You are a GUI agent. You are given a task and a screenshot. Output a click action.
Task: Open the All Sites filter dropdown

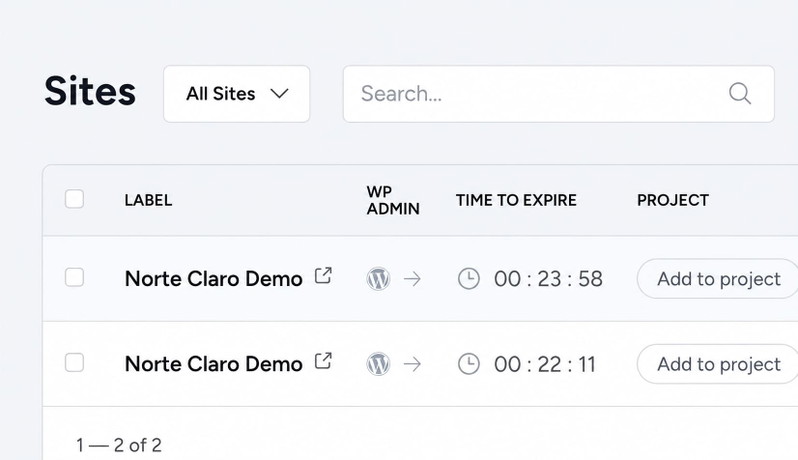(x=237, y=94)
